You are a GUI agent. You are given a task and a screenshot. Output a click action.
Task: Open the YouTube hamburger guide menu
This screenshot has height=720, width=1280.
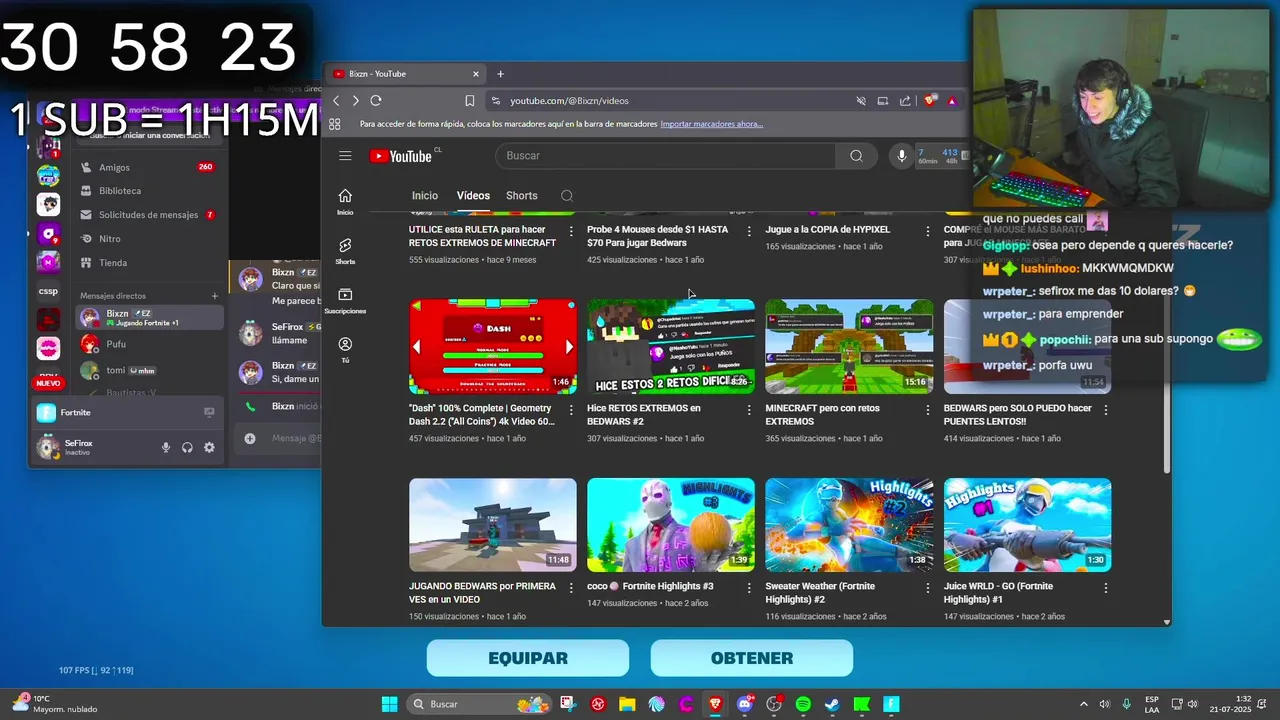[345, 155]
